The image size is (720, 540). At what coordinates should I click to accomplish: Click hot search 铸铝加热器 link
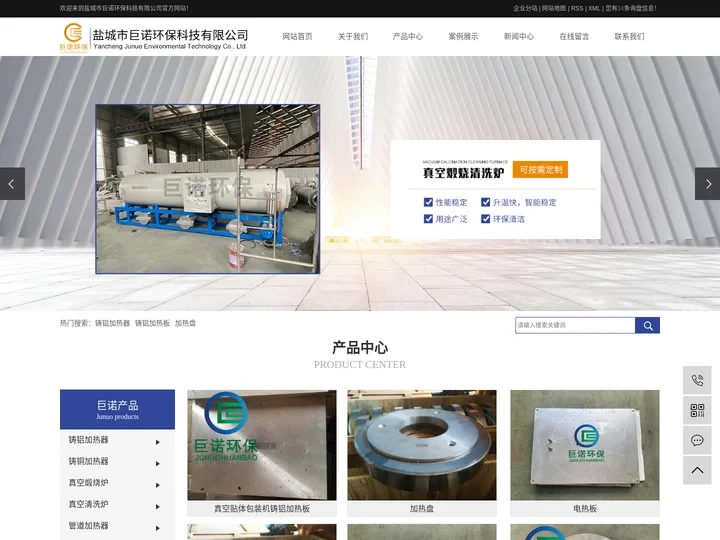pyautogui.click(x=112, y=323)
